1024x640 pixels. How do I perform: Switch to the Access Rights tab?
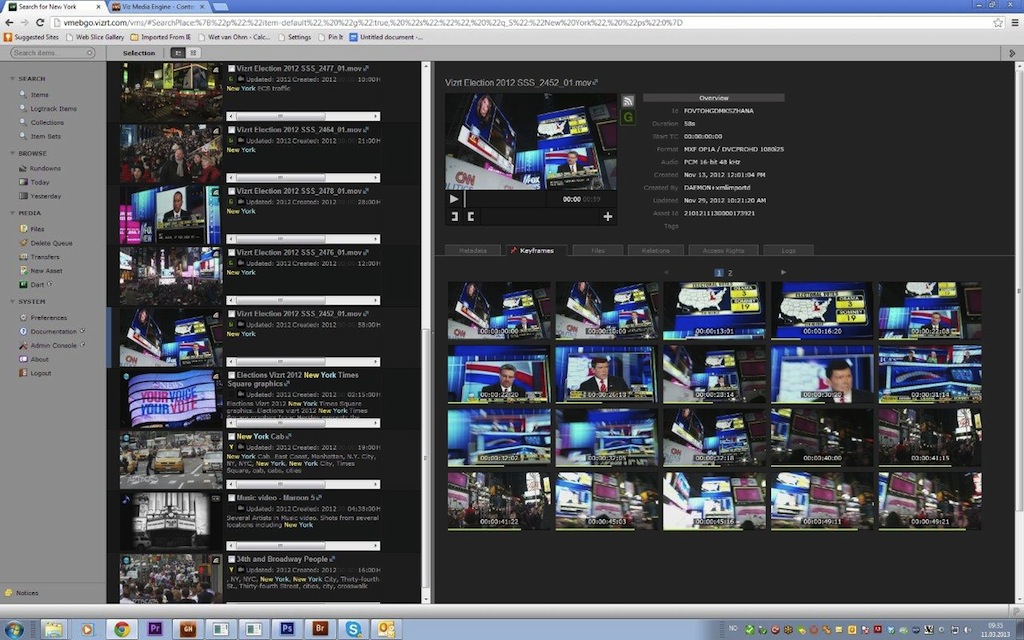pyautogui.click(x=723, y=250)
